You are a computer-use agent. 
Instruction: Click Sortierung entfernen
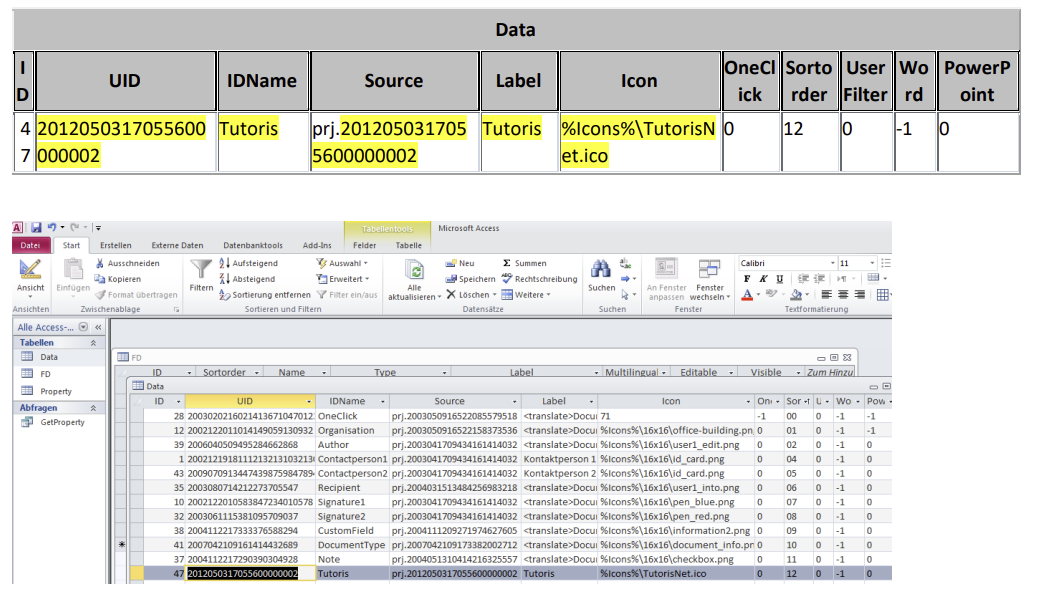tap(265, 294)
